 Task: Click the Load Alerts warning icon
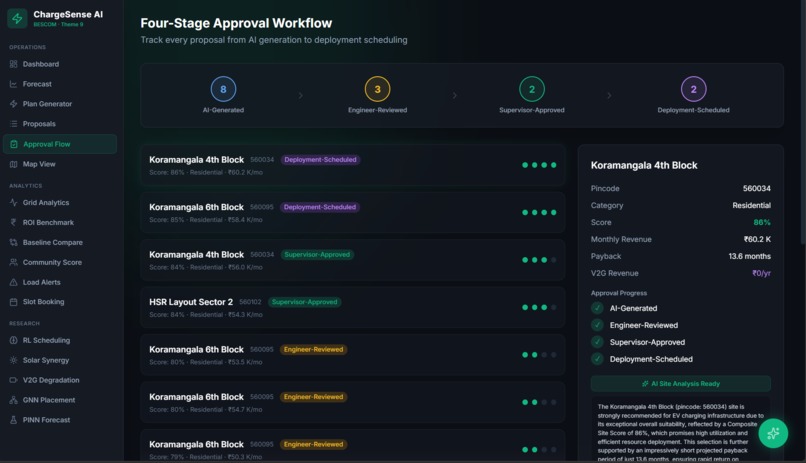point(13,282)
